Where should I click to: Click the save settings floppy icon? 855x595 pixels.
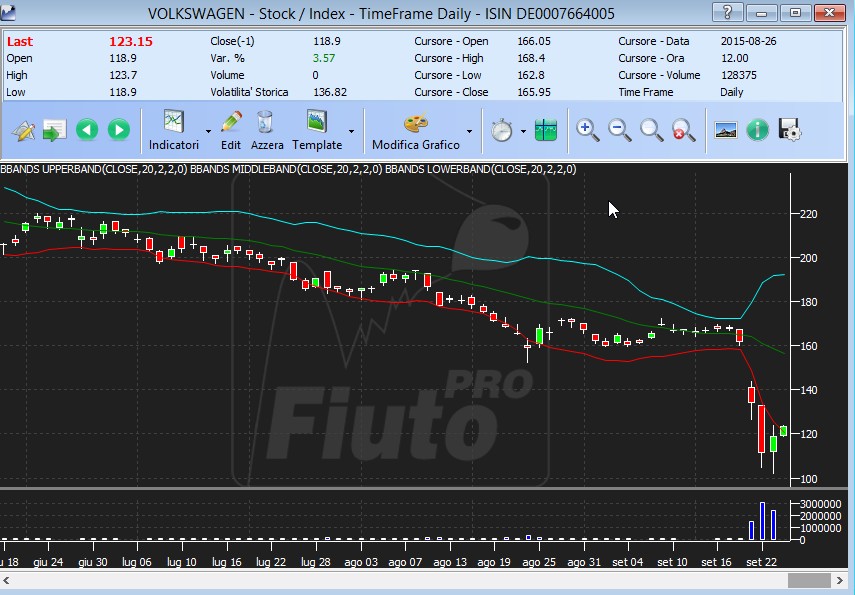(789, 130)
